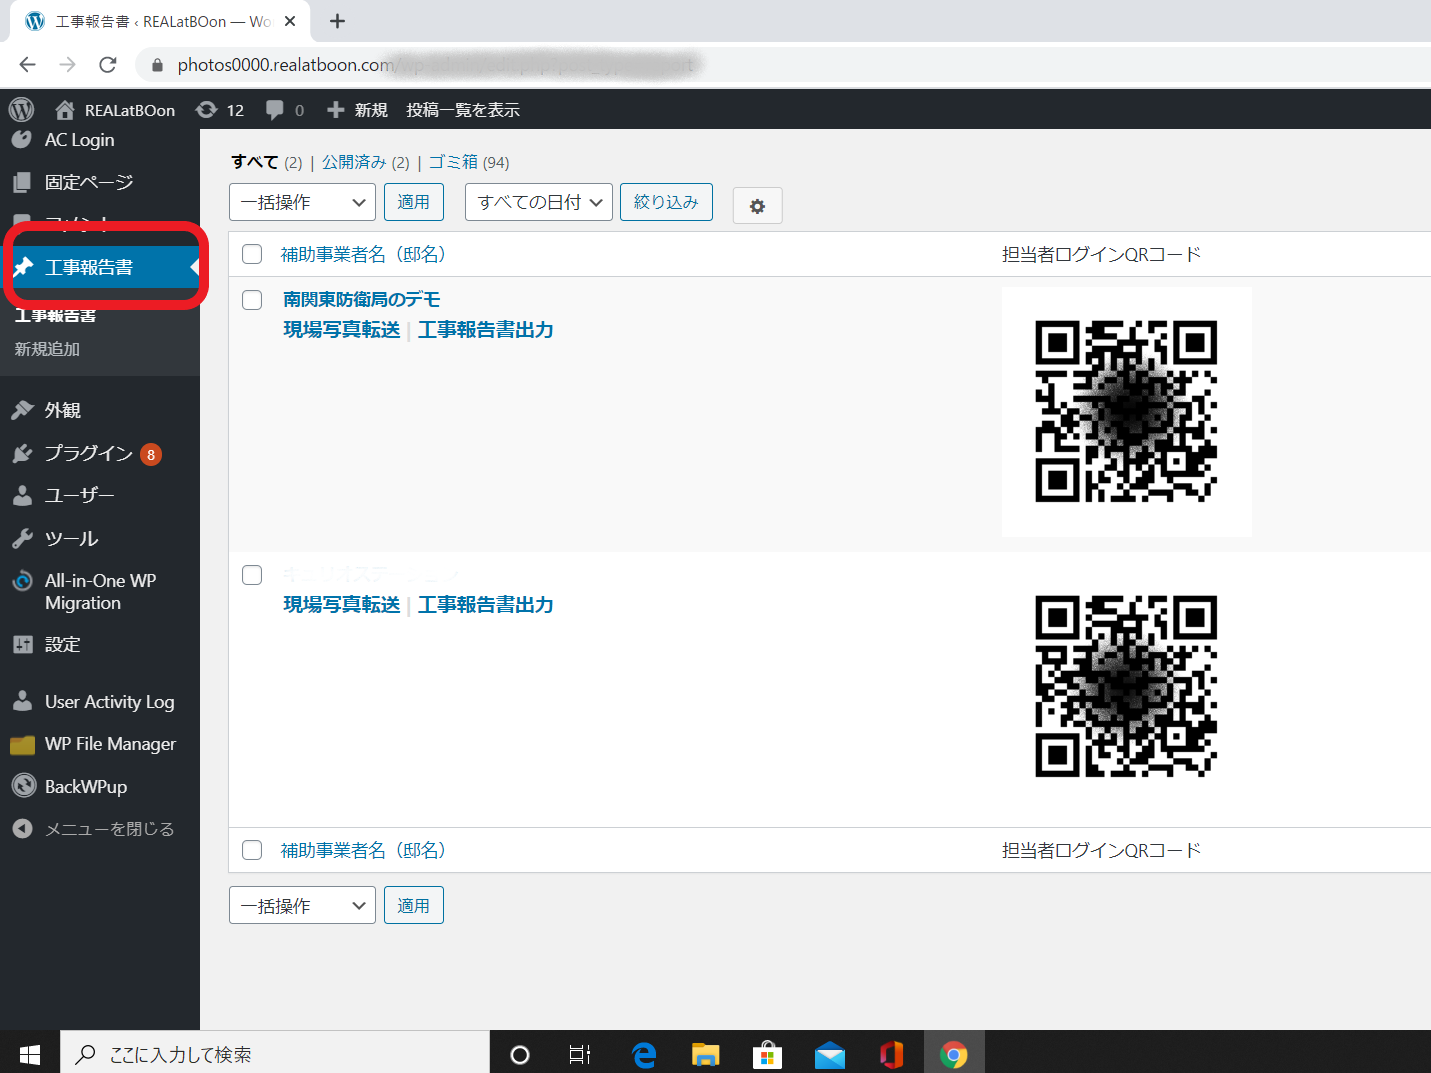This screenshot has width=1431, height=1073.
Task: Expand the top 一括操作 bulk action dropdown
Action: [x=302, y=202]
